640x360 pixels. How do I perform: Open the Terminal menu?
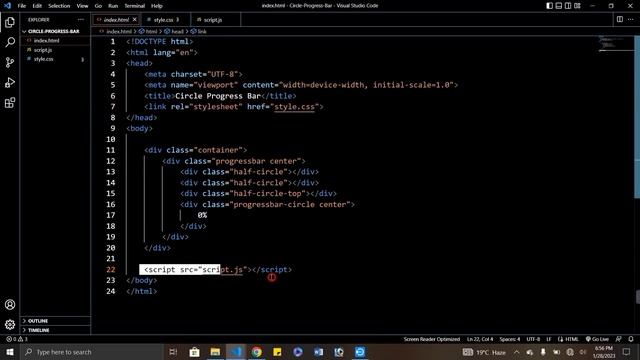(135, 6)
